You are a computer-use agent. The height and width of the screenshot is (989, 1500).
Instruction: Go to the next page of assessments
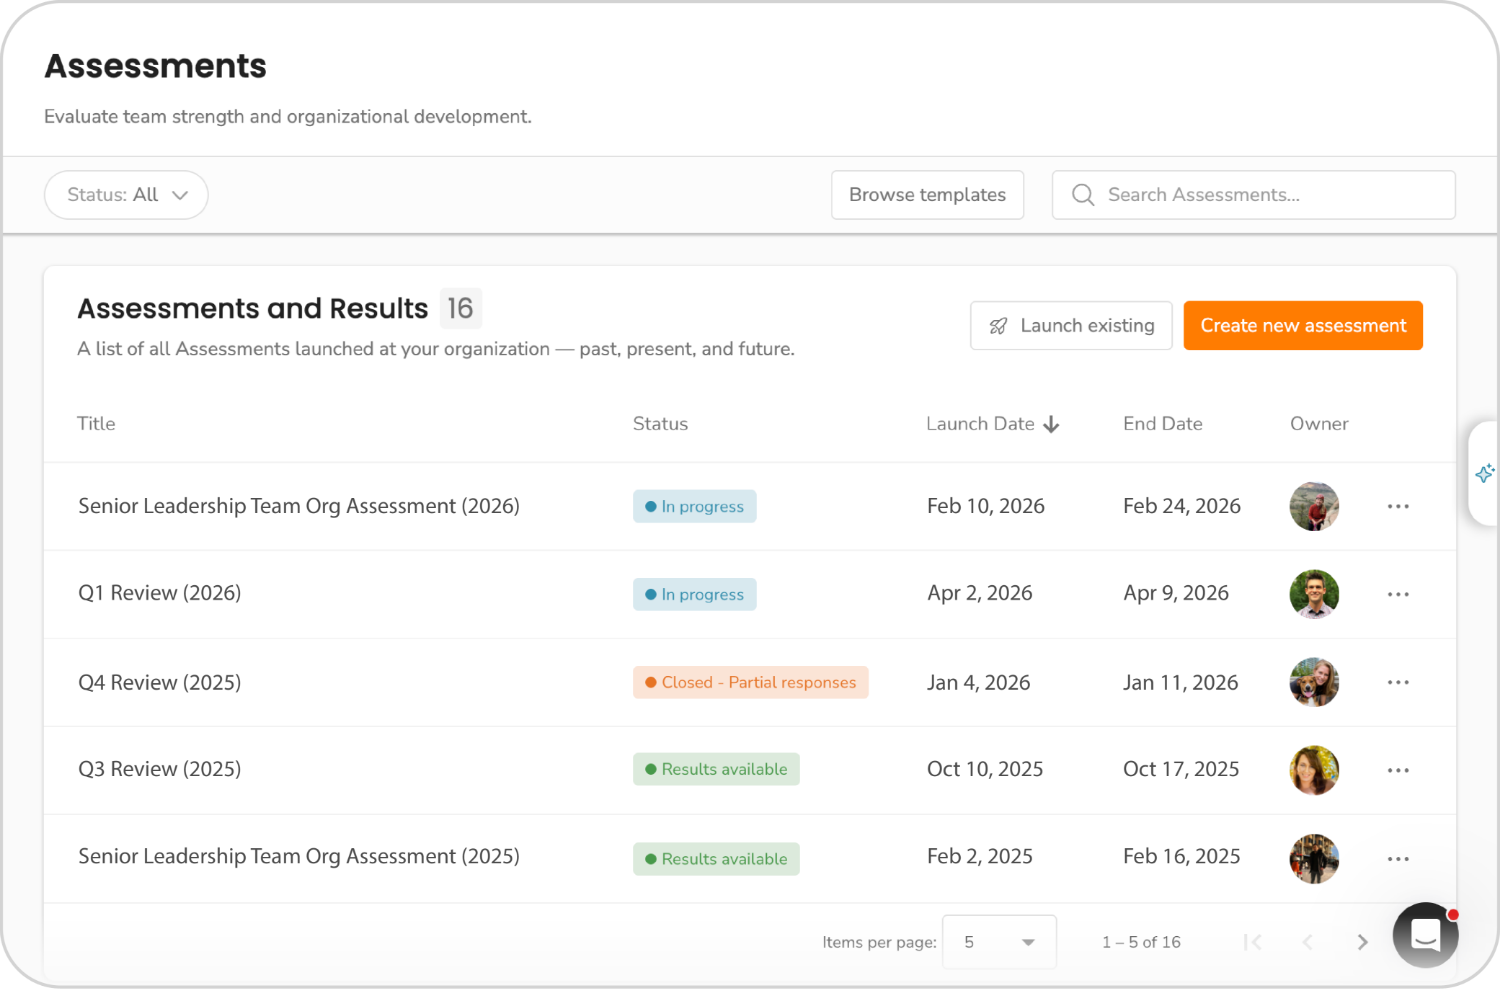[x=1362, y=941]
